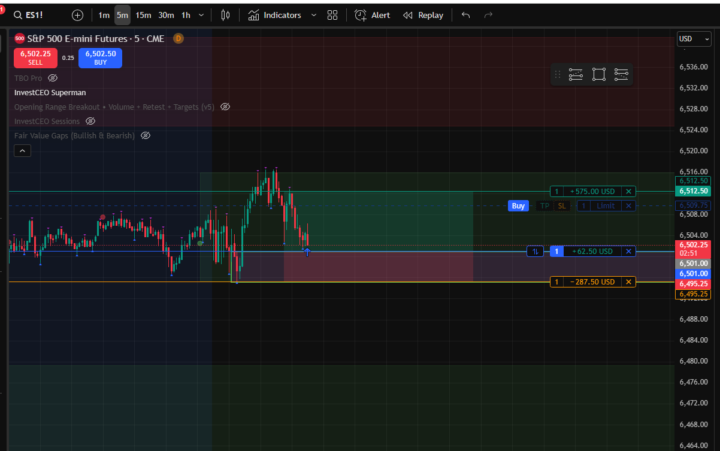Click the reverse position arrows icon
The image size is (720, 451).
[535, 251]
